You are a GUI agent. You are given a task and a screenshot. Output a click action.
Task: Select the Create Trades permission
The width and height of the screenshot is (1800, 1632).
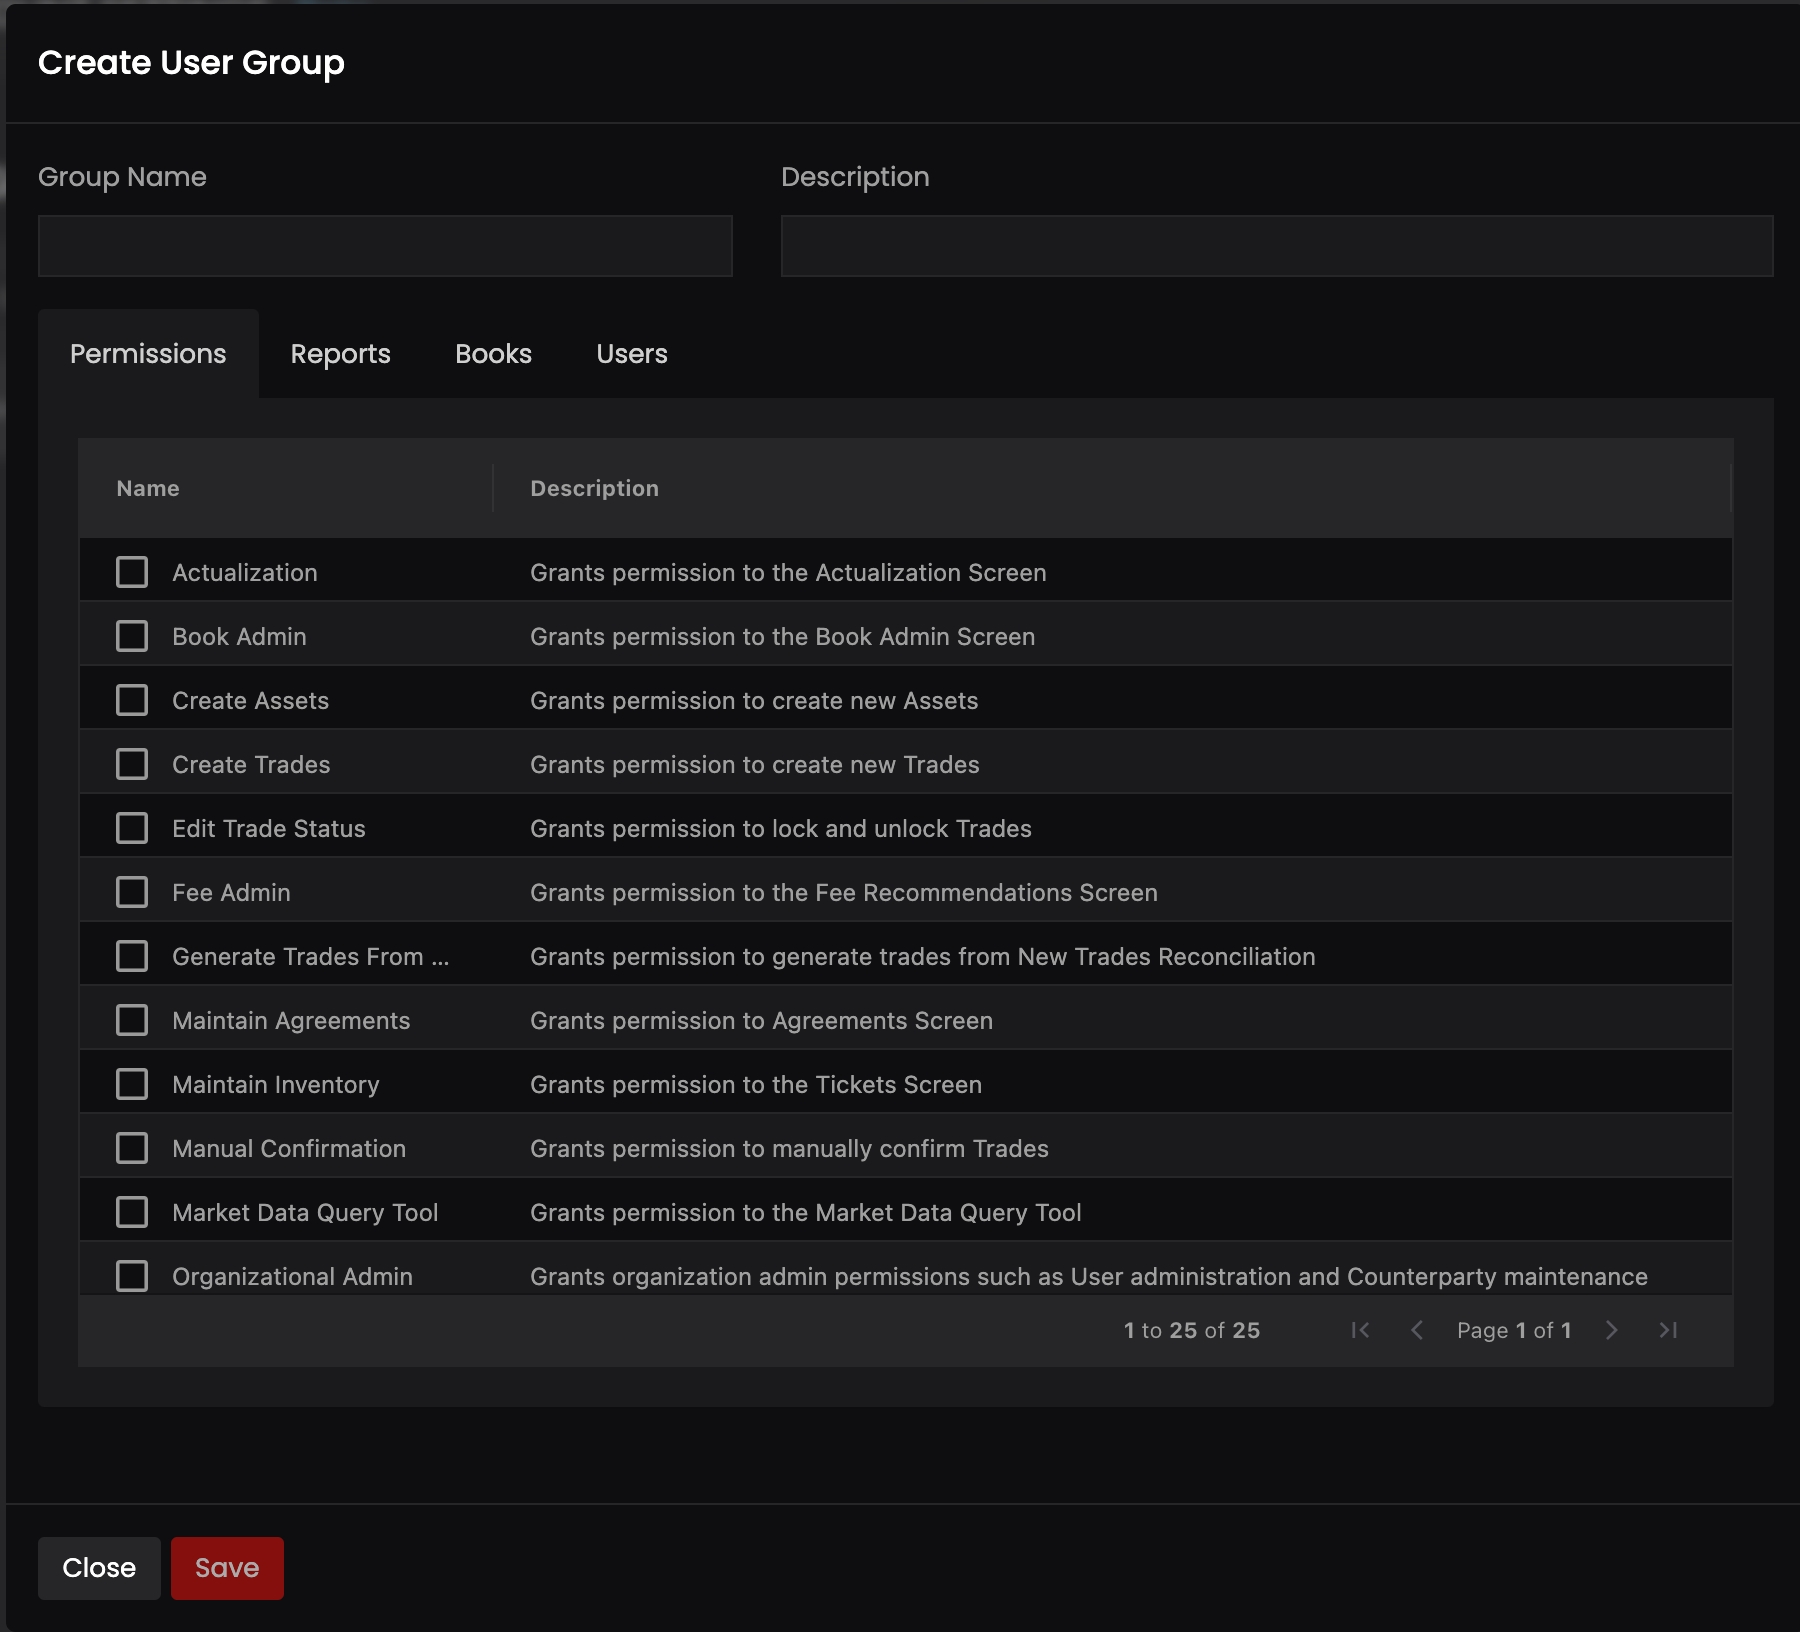point(132,764)
